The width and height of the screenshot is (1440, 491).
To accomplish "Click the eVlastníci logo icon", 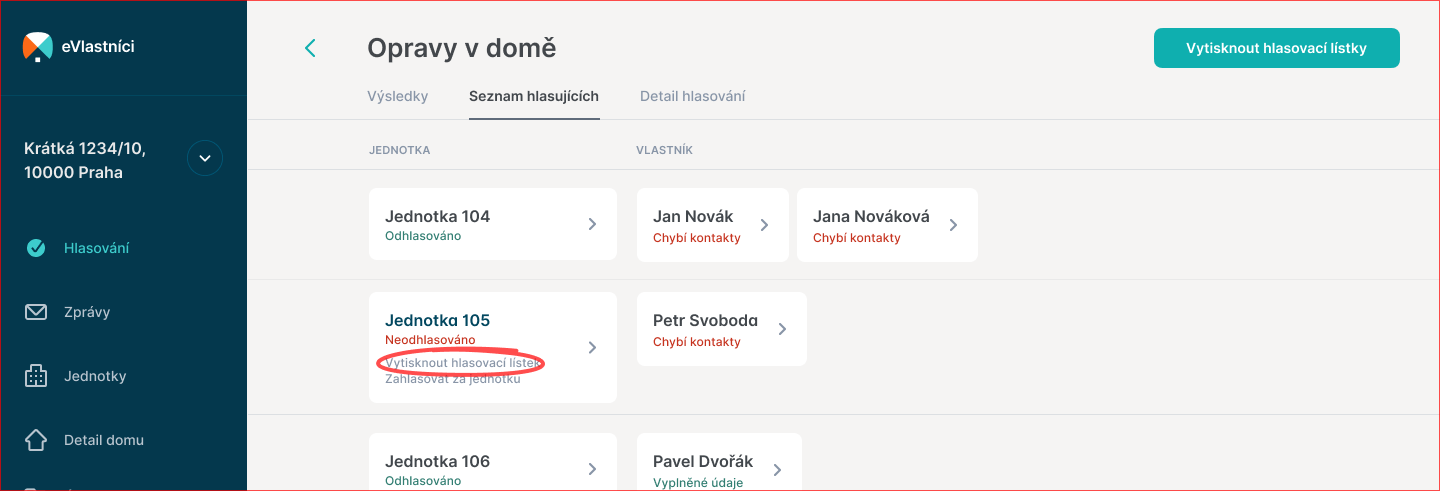I will tap(37, 47).
